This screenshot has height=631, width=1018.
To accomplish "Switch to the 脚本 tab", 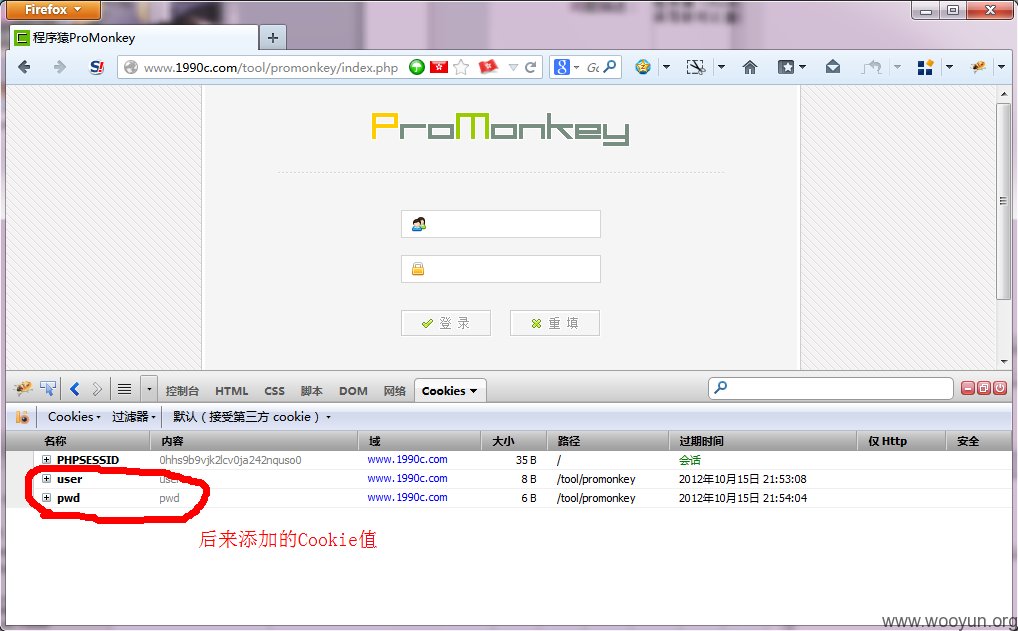I will (x=312, y=391).
